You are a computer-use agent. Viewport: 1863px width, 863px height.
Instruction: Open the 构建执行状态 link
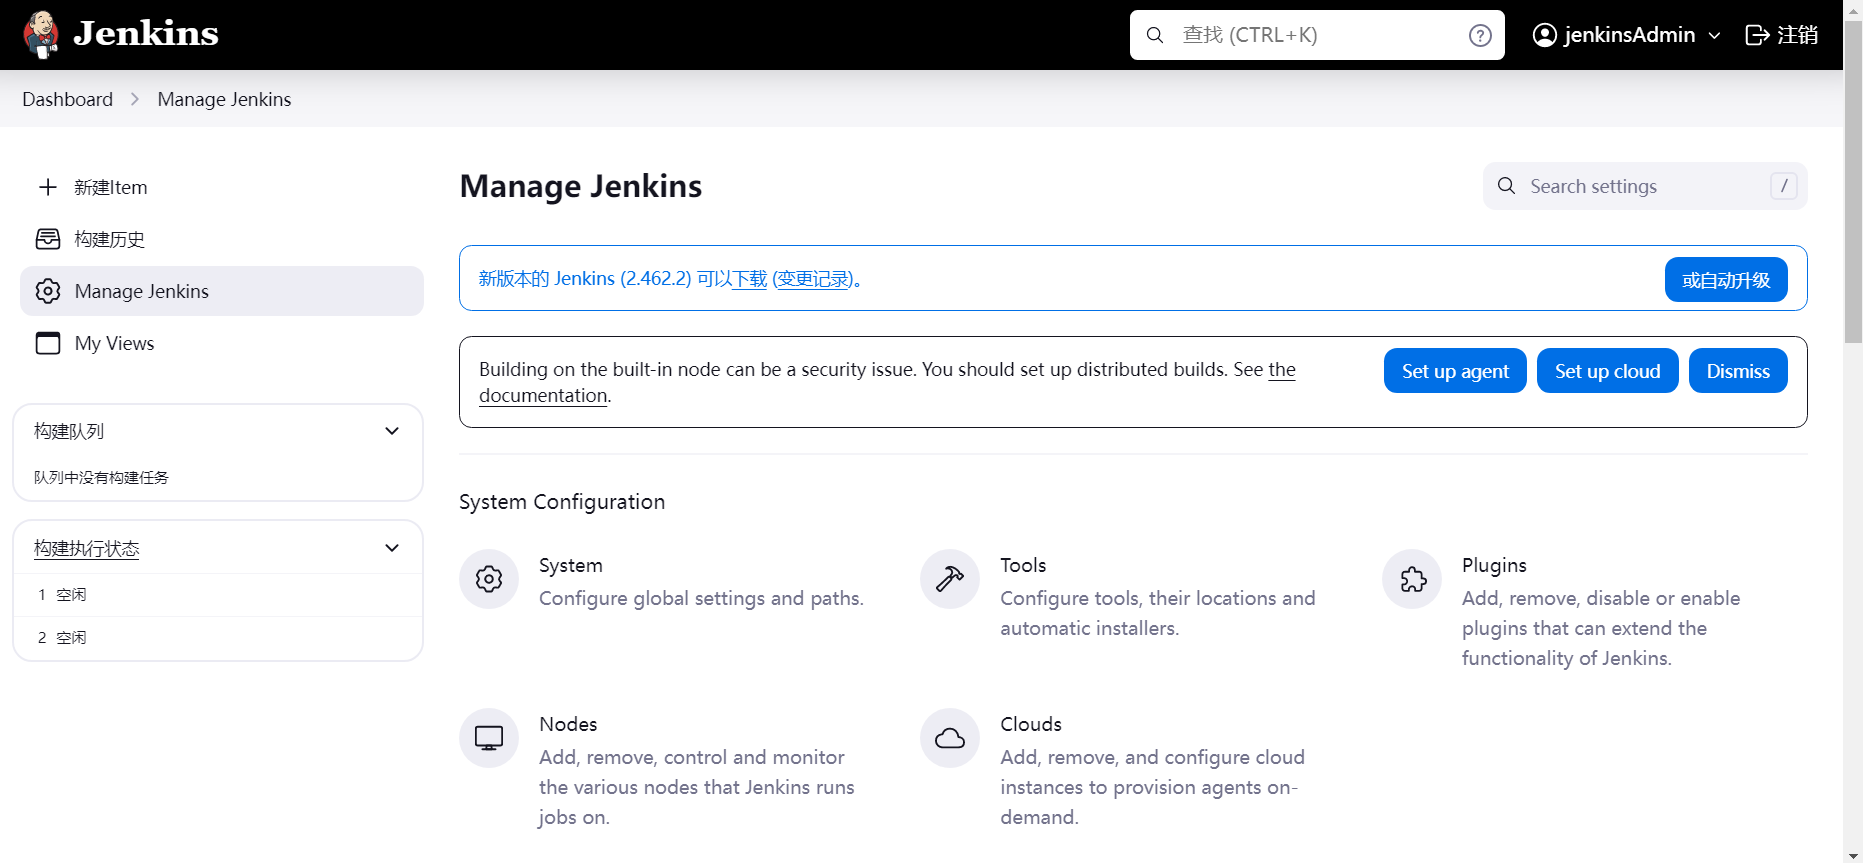pyautogui.click(x=86, y=548)
